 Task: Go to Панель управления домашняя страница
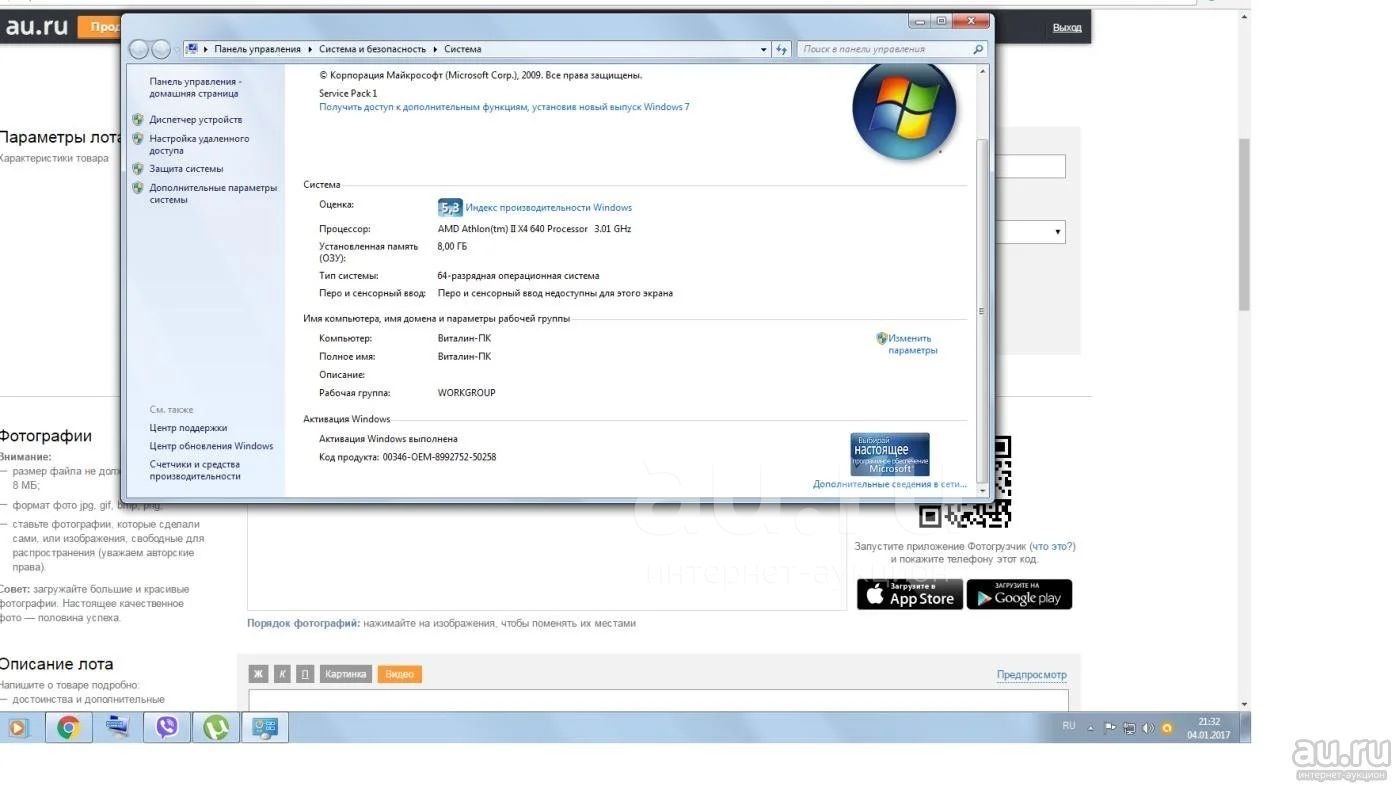click(195, 88)
